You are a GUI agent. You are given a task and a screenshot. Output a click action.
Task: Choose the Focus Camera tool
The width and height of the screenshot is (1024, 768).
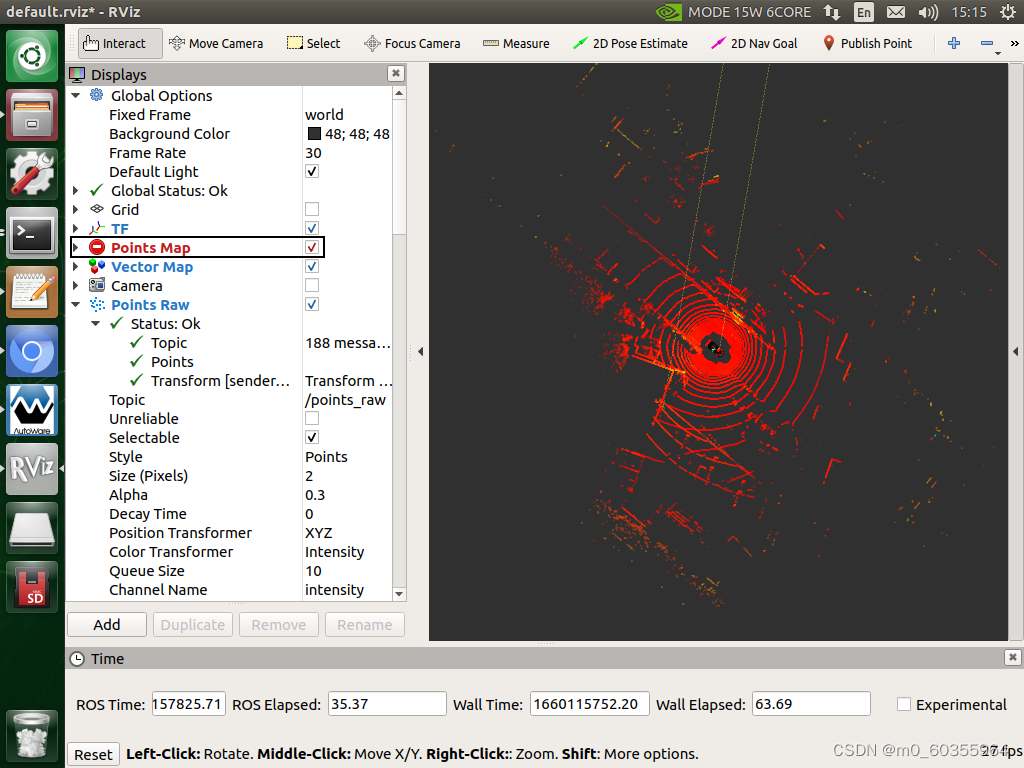click(x=412, y=44)
